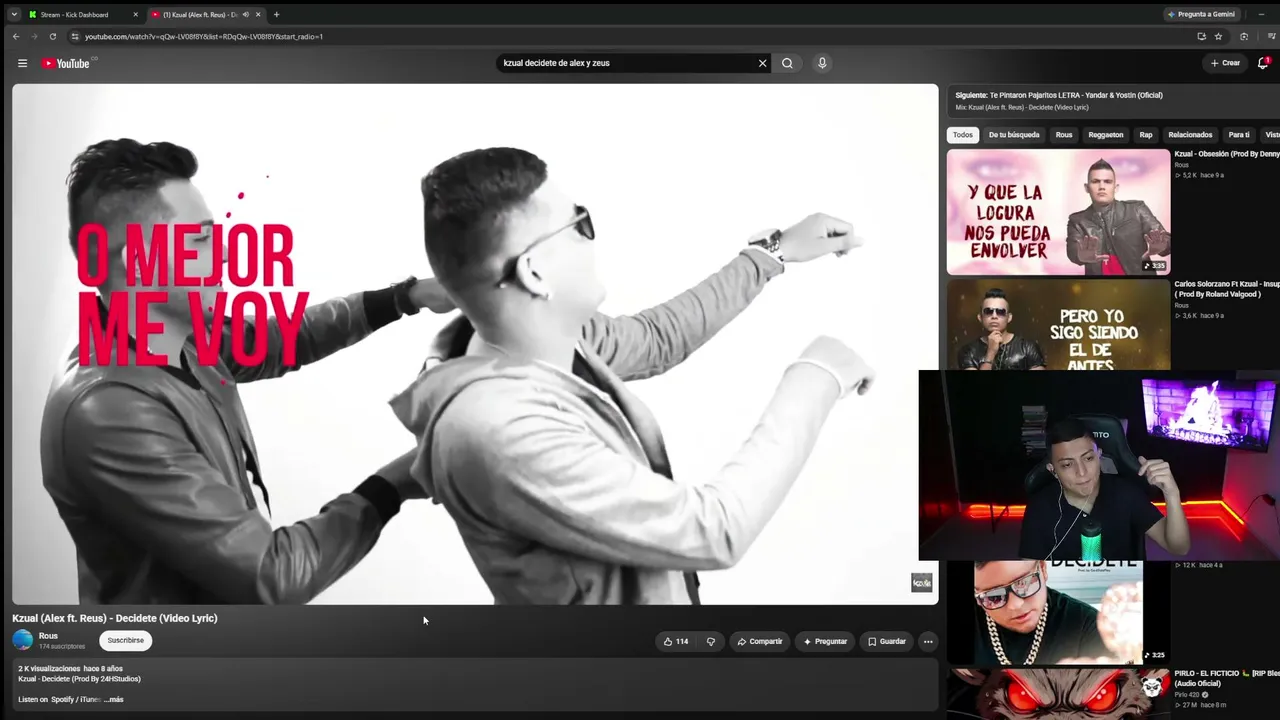The image size is (1280, 720).
Task: Open Kzual - Obsesión video thumbnail
Action: tap(1058, 212)
